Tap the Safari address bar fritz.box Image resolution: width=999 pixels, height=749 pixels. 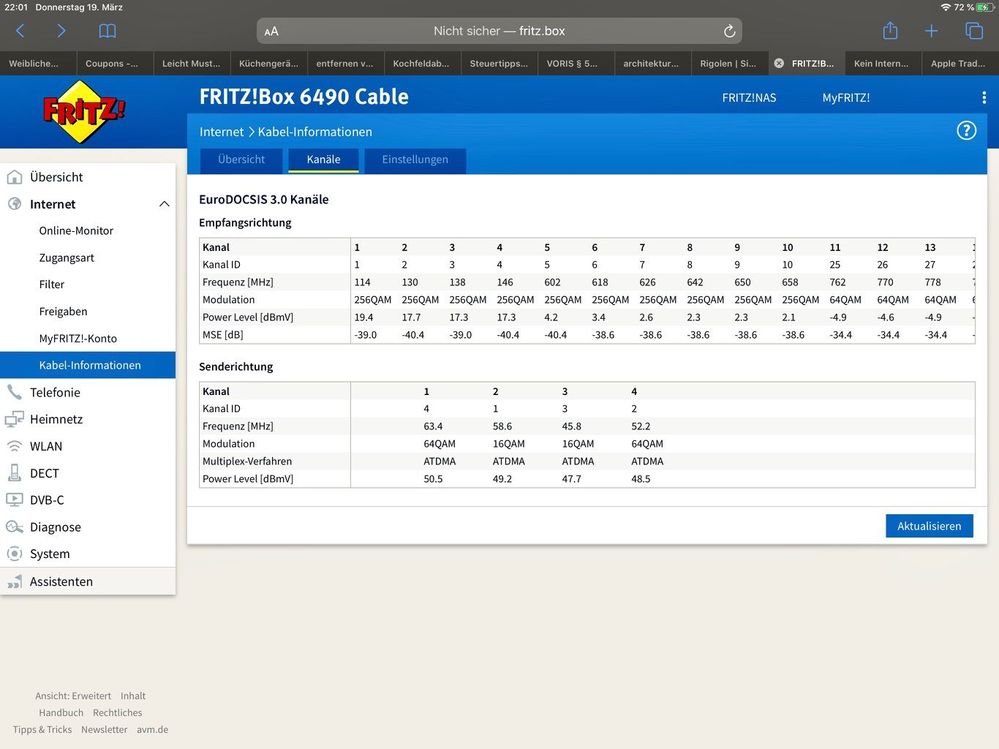499,31
